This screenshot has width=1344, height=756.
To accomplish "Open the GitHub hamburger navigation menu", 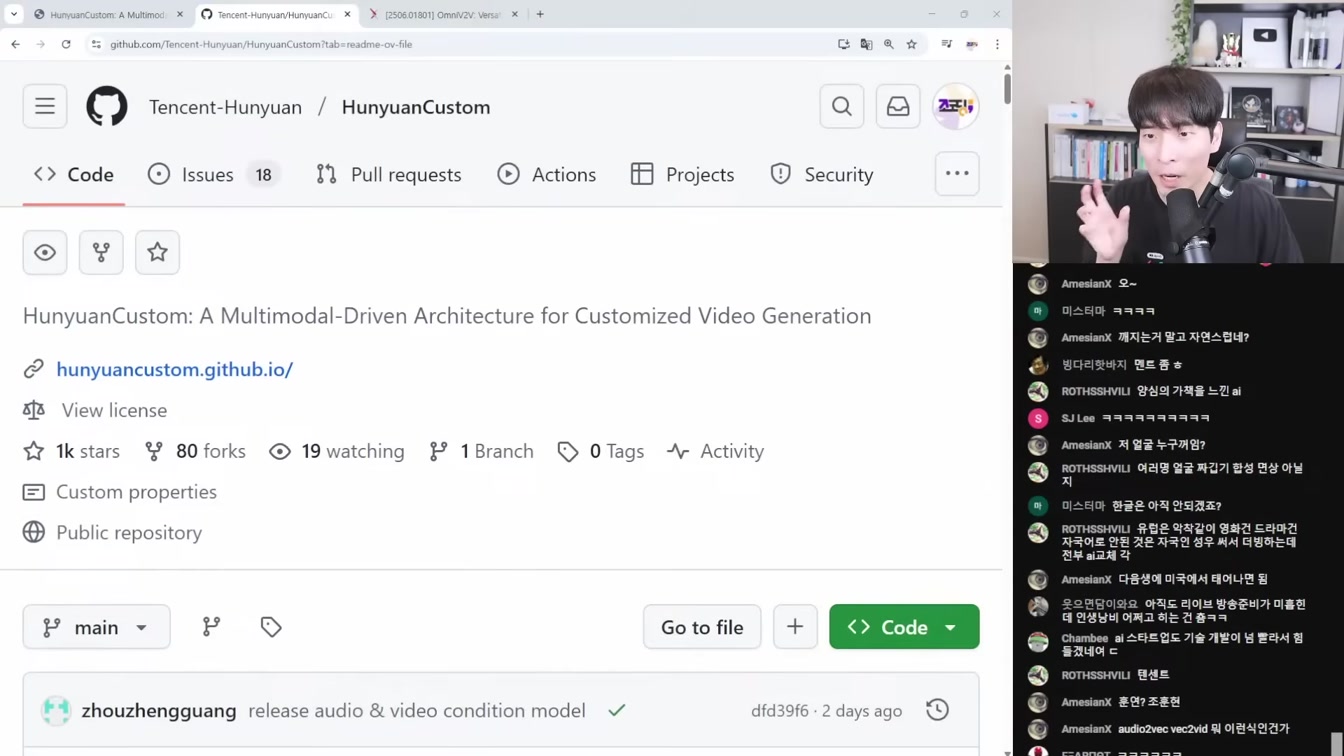I will pos(45,106).
